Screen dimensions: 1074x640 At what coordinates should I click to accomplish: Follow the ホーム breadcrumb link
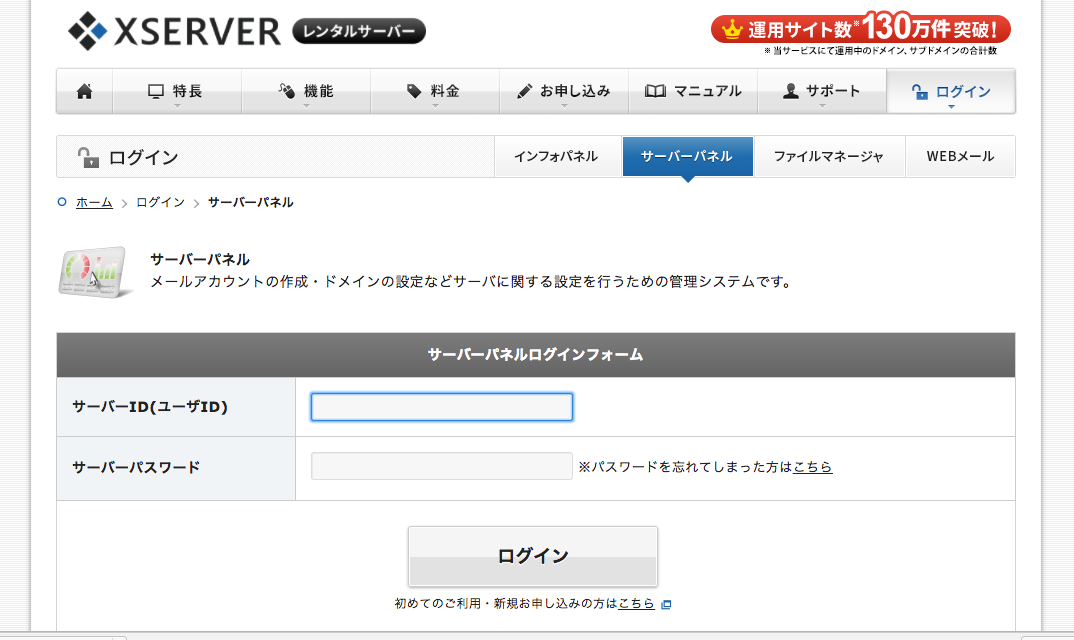tap(94, 202)
